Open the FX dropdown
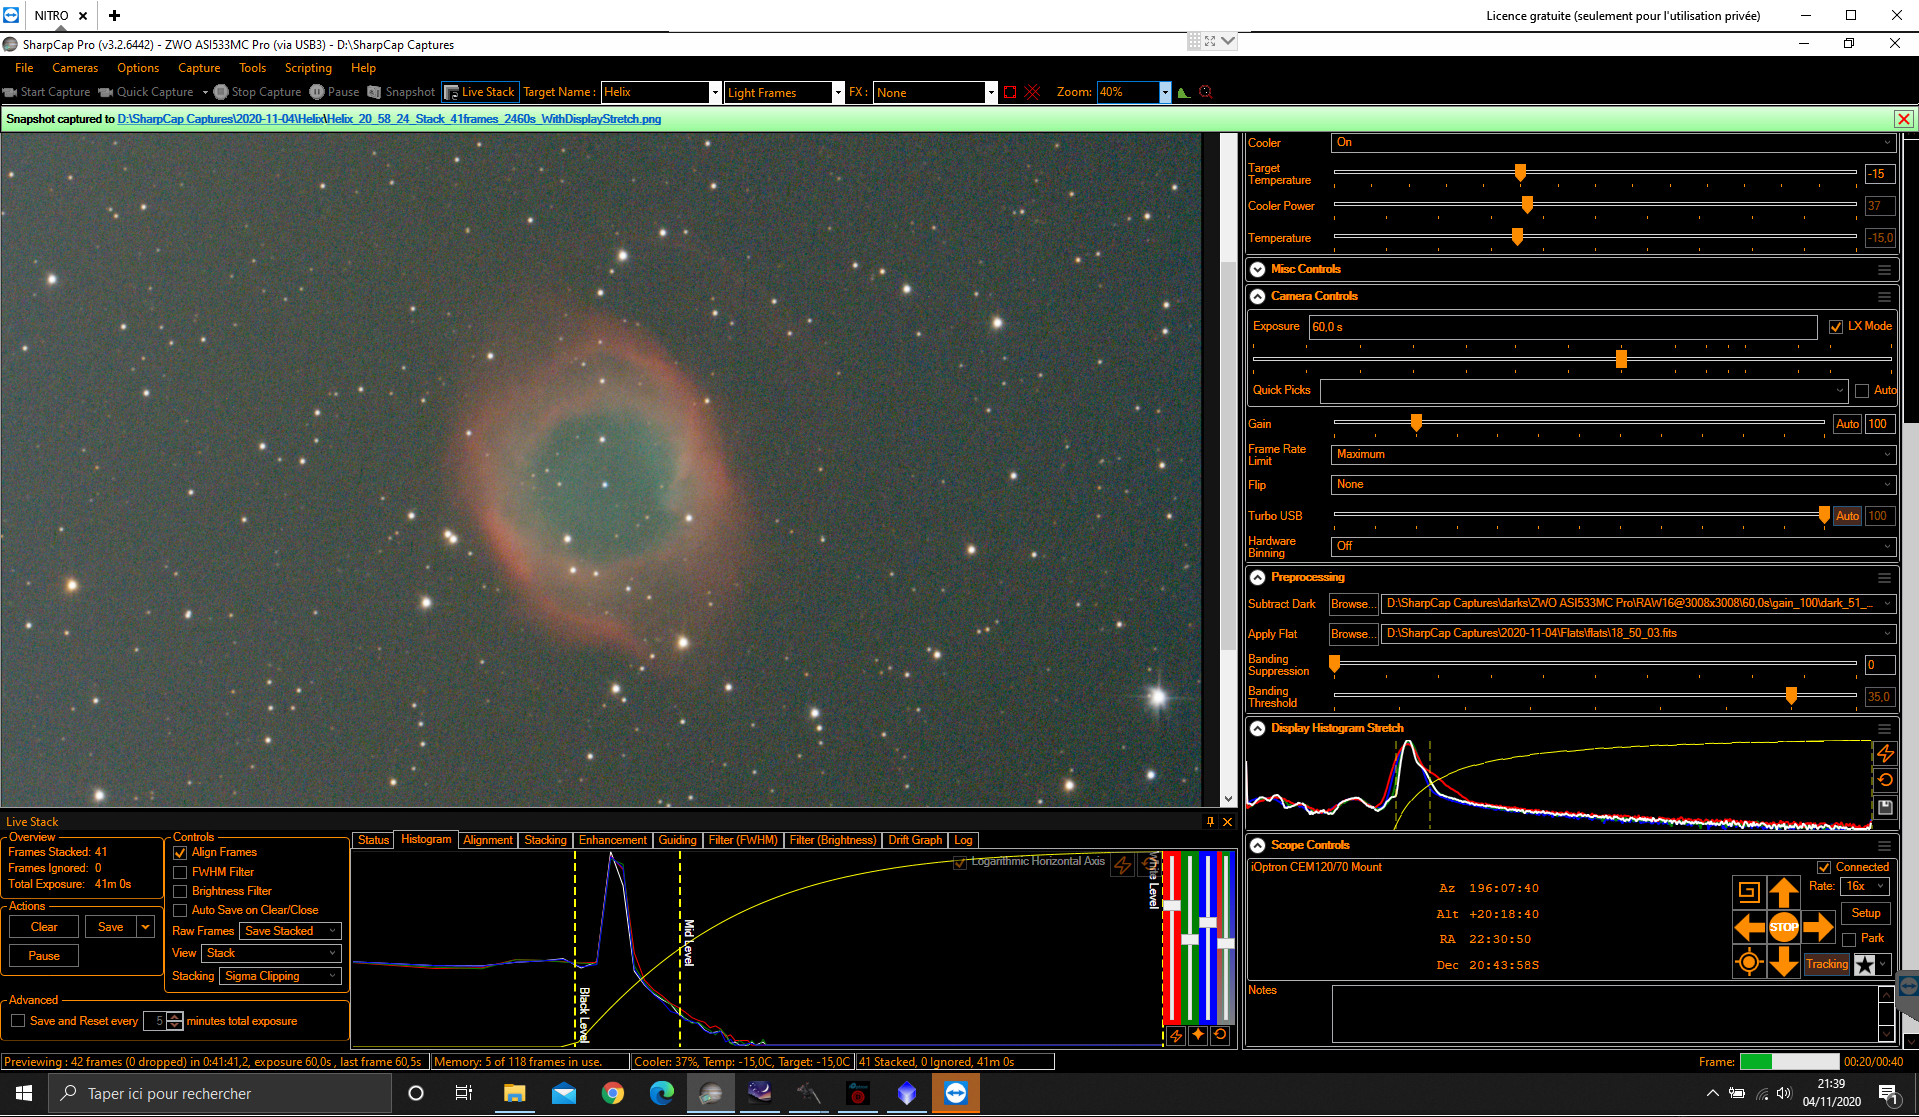 pyautogui.click(x=991, y=92)
